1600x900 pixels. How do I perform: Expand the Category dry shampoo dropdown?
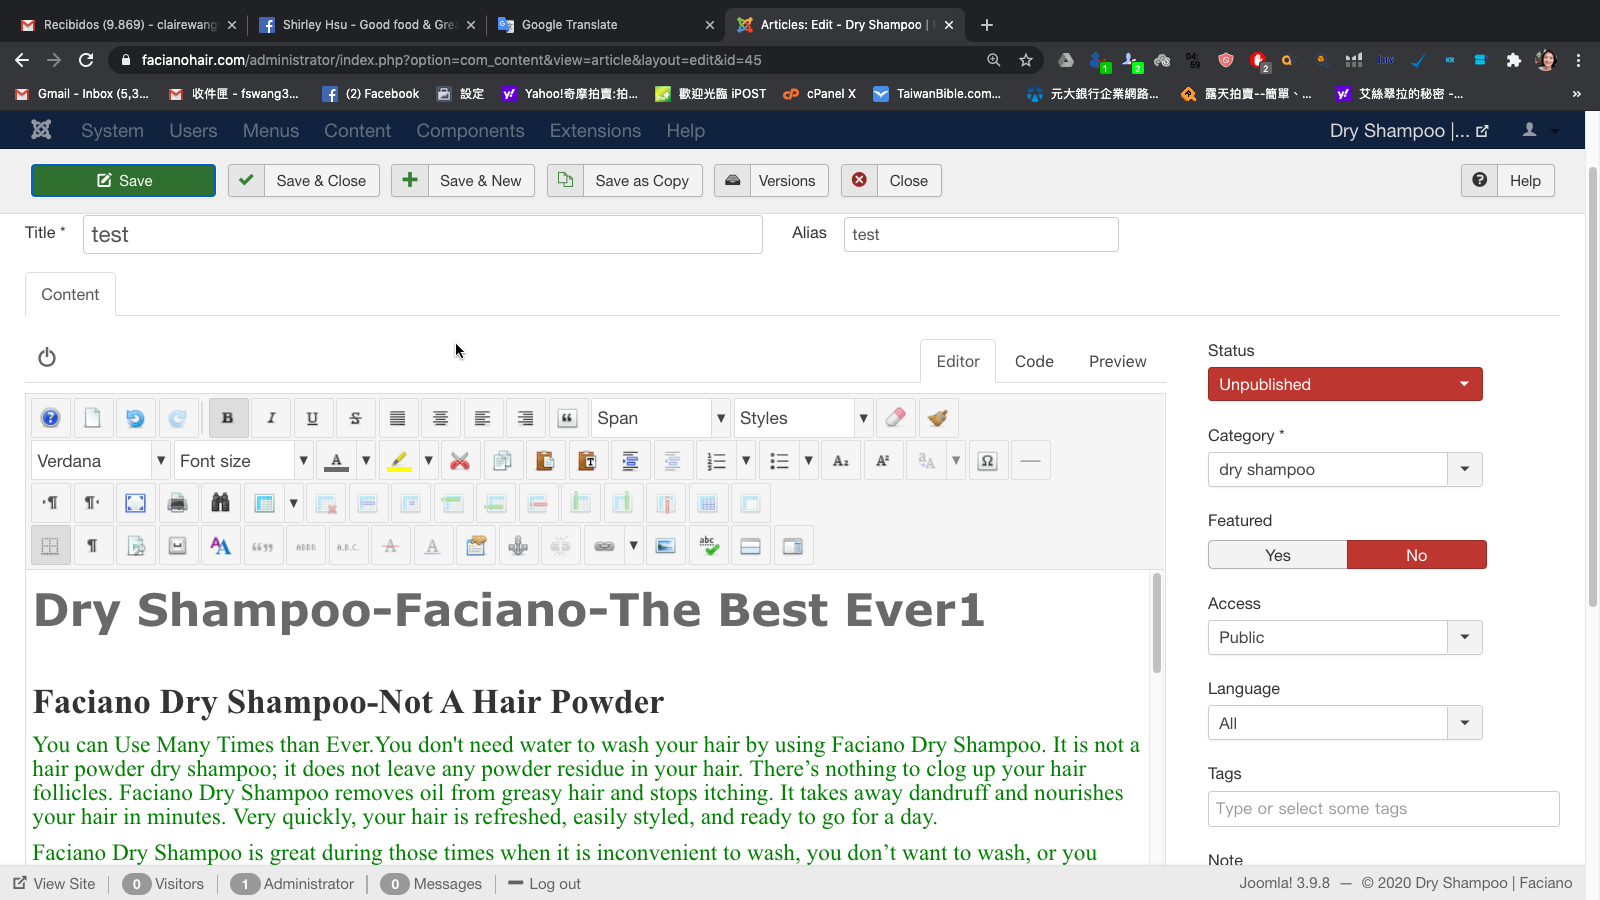(x=1344, y=469)
